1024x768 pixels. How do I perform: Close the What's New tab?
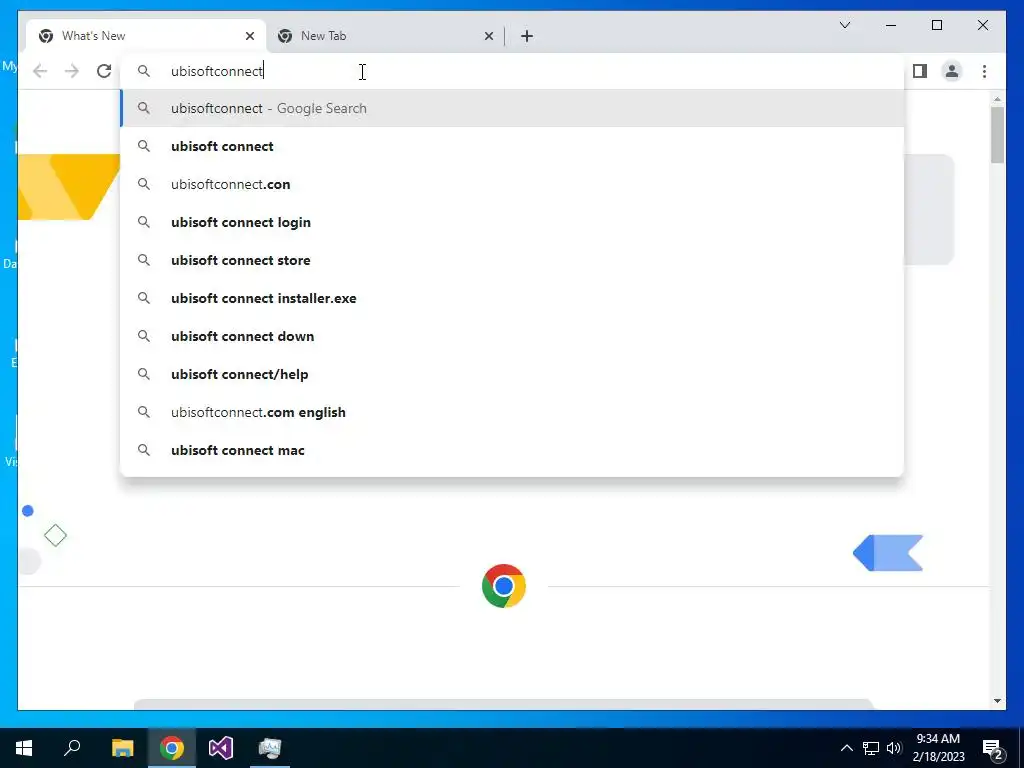coord(249,36)
